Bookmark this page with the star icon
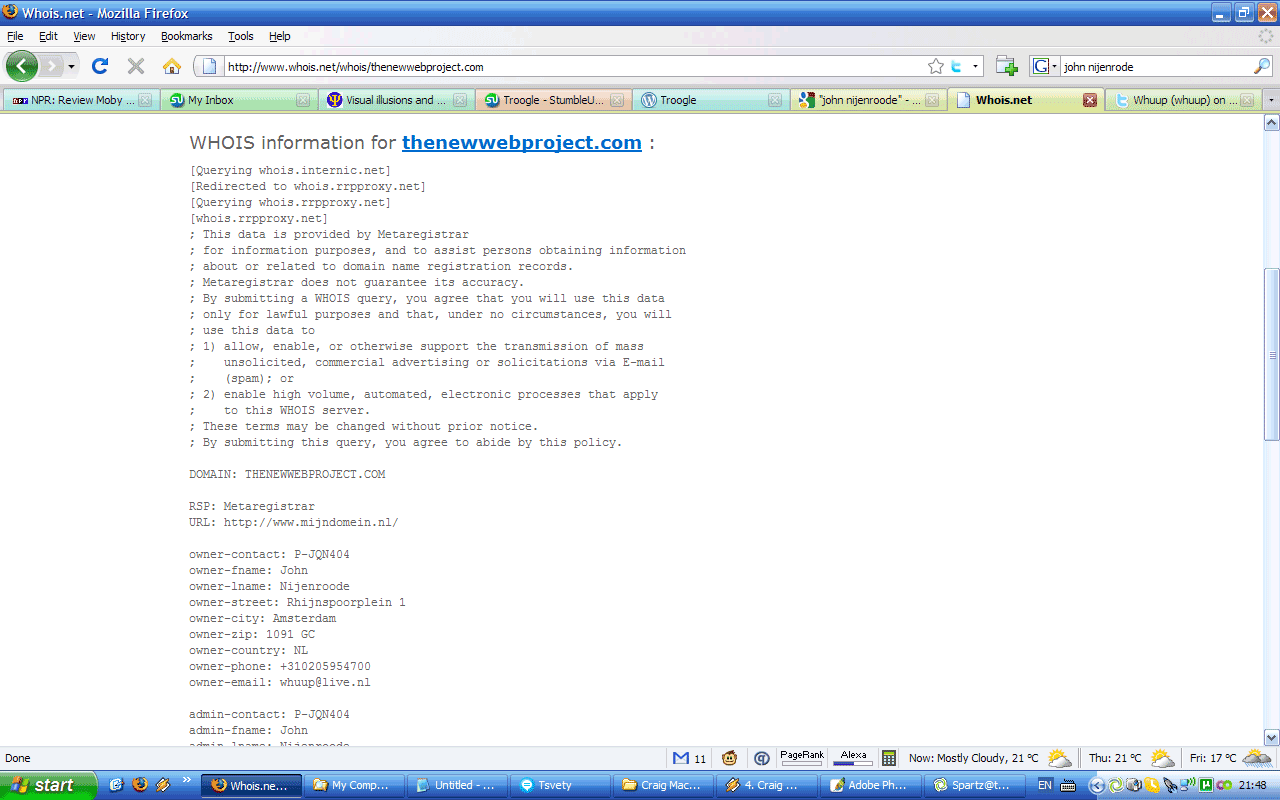The height and width of the screenshot is (800, 1280). 935,67
